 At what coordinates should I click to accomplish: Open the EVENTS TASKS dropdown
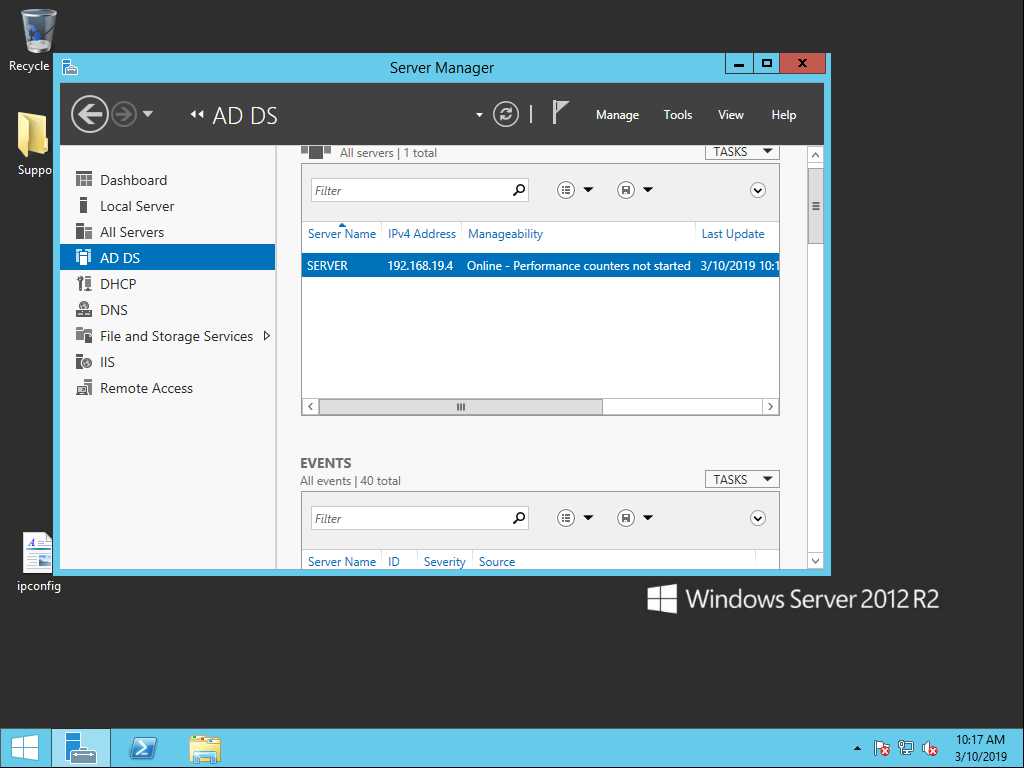(x=742, y=479)
